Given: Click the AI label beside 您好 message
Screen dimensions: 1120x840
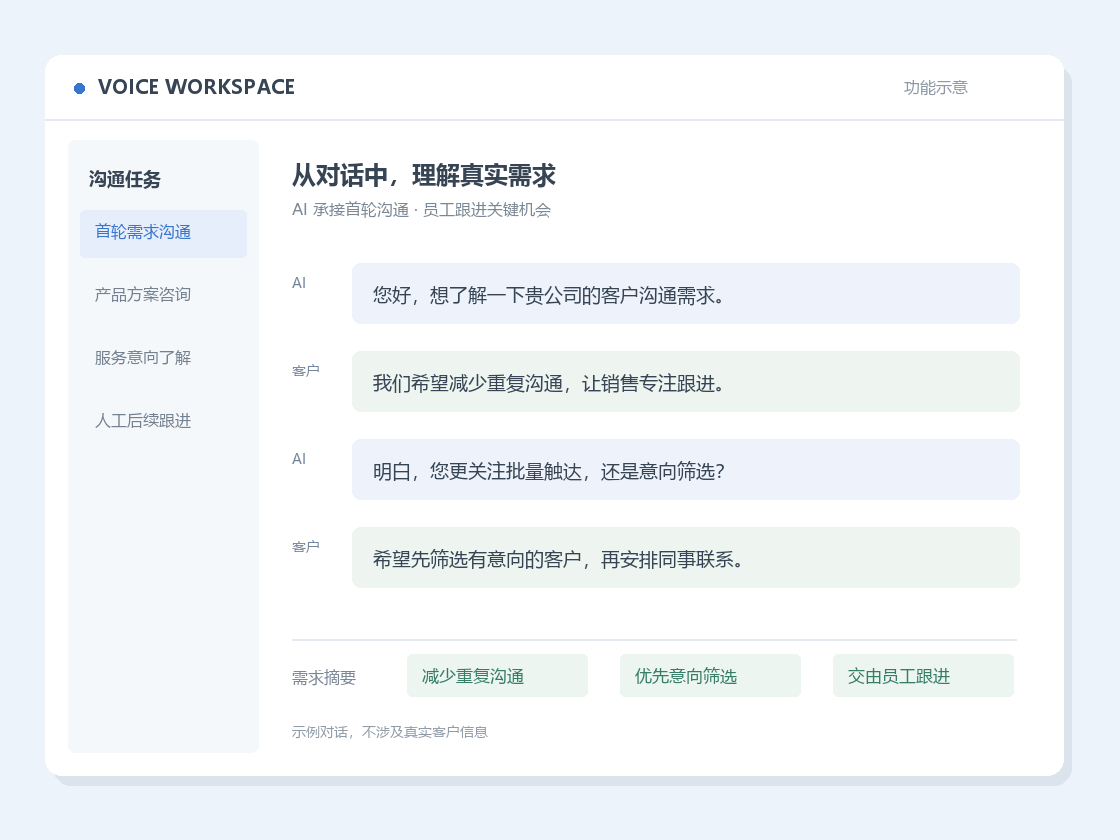Looking at the screenshot, I should 299,283.
